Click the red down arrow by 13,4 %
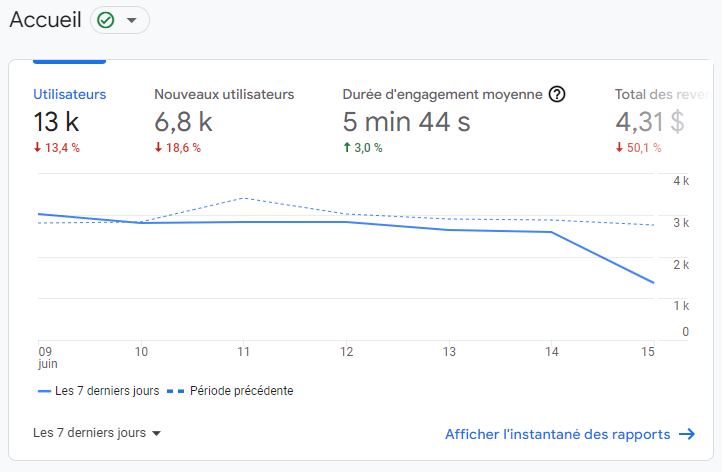Image resolution: width=722 pixels, height=472 pixels. tap(37, 148)
